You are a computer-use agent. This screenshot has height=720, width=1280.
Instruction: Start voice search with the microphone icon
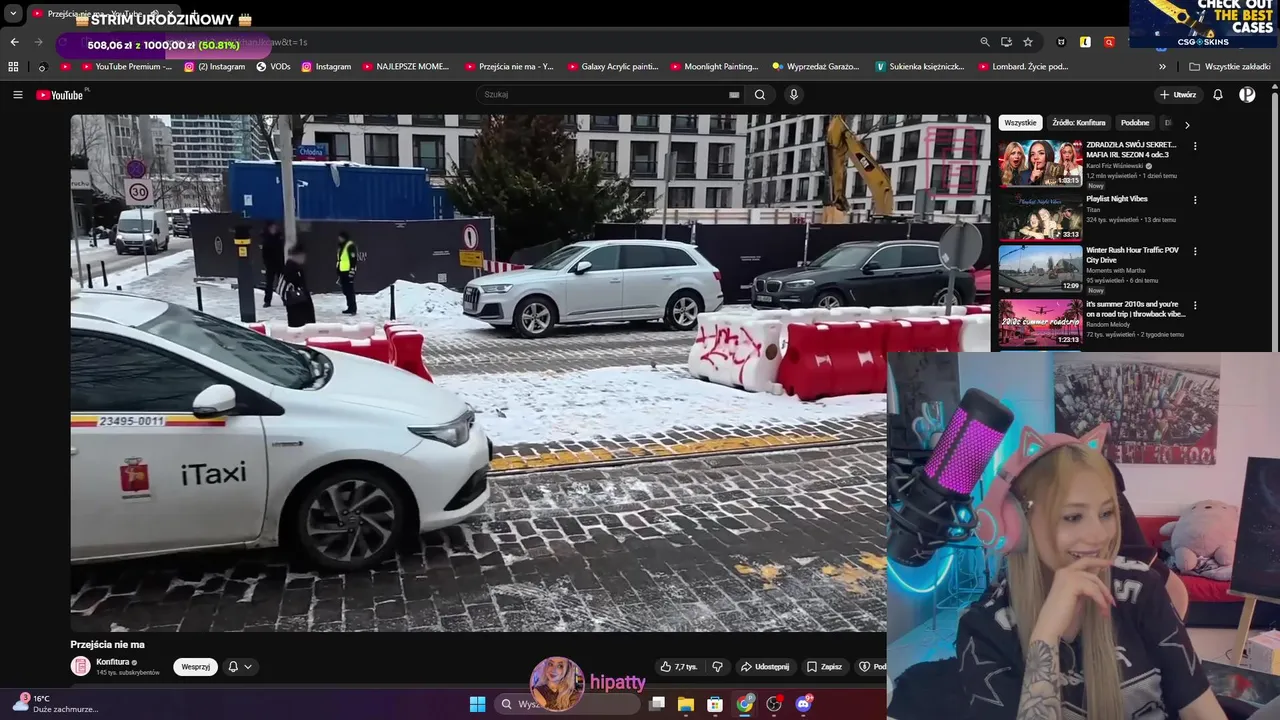pyautogui.click(x=794, y=95)
